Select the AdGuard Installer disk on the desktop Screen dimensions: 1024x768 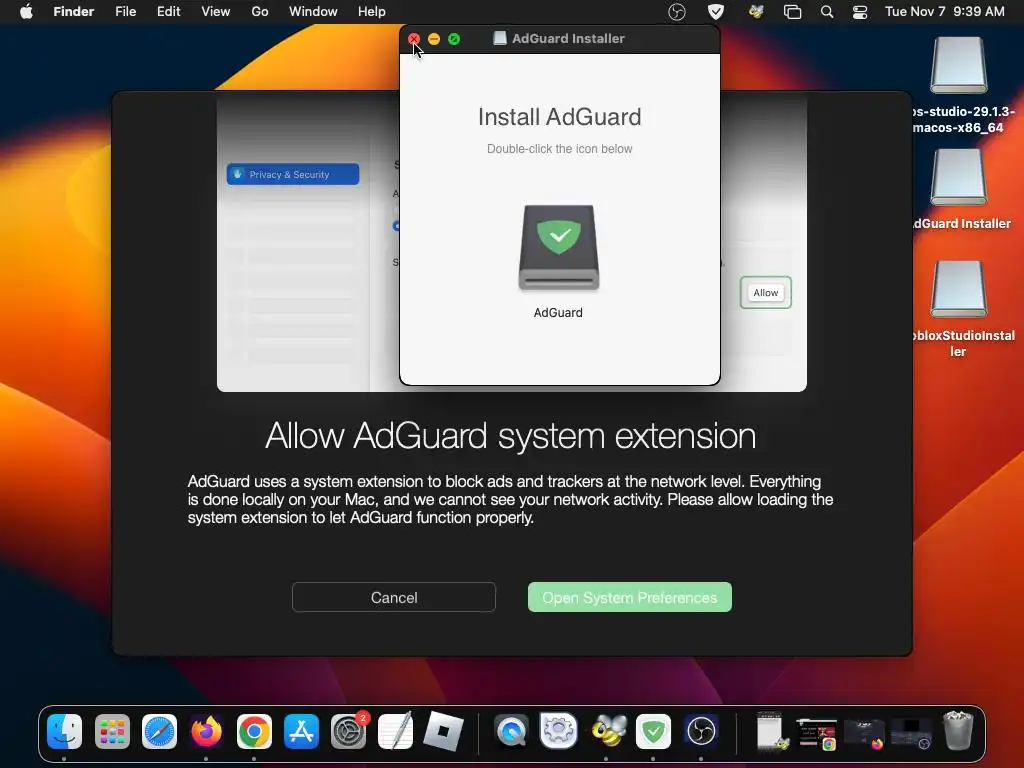coord(958,177)
